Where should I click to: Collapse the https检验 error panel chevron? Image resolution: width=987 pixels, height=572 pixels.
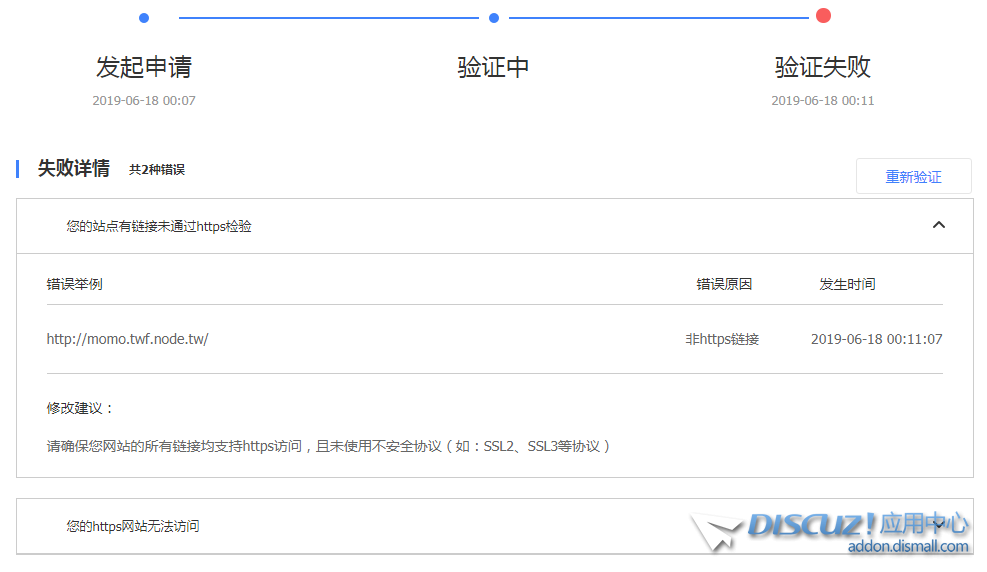938,225
